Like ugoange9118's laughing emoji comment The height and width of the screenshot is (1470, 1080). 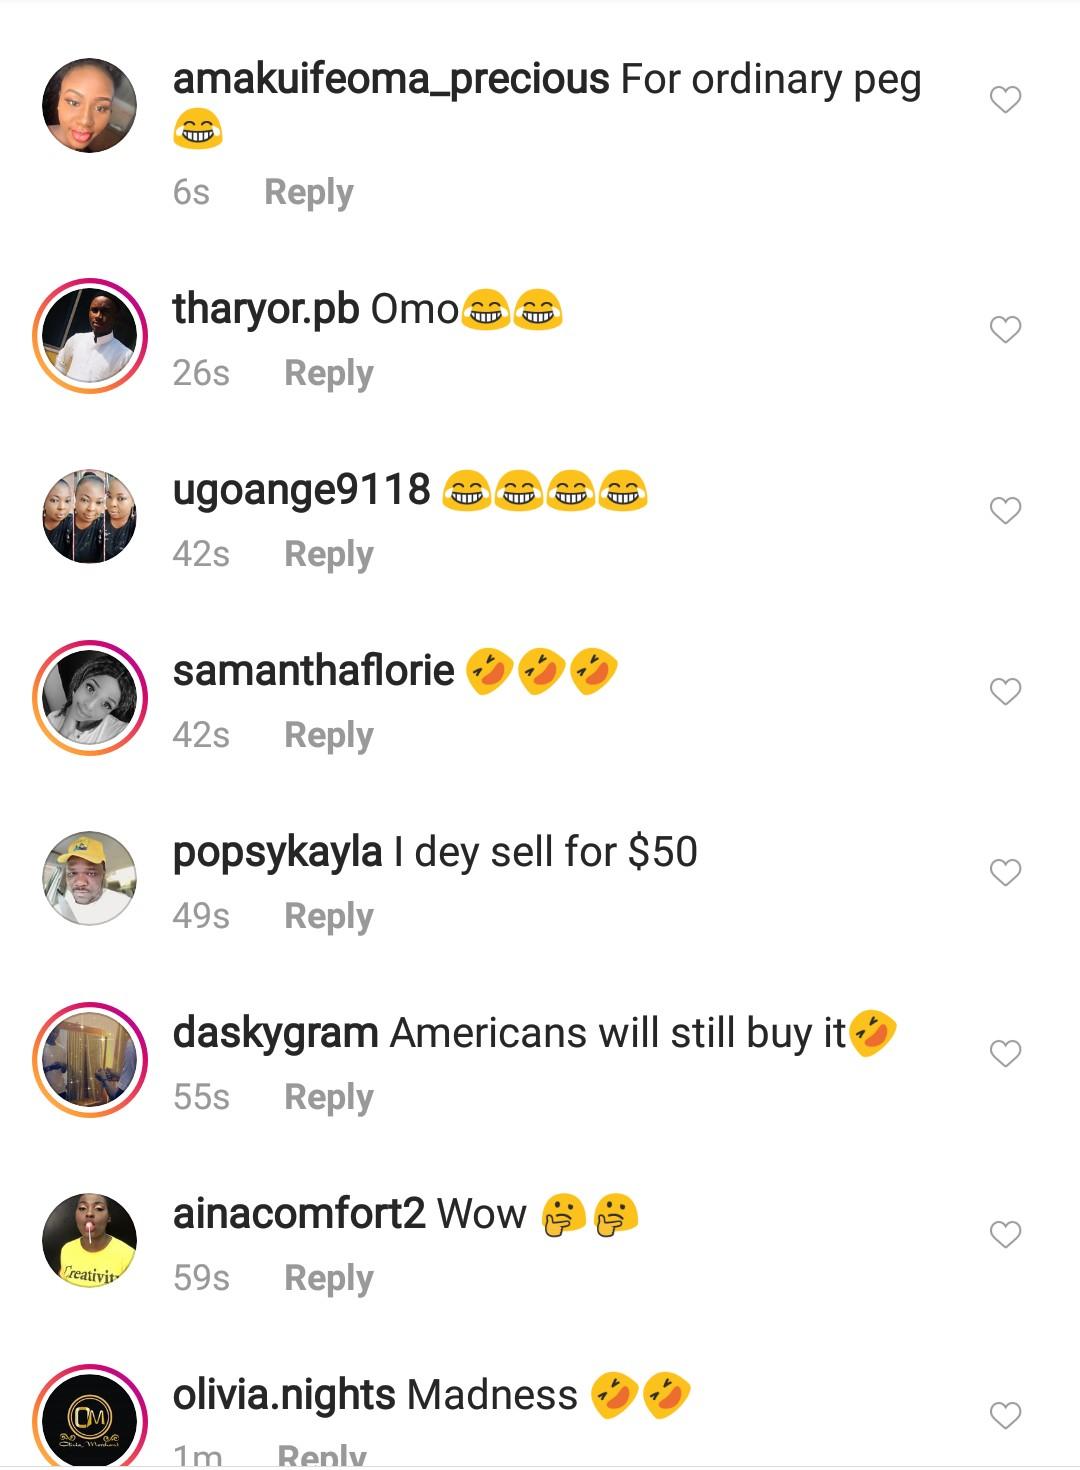(x=1005, y=511)
